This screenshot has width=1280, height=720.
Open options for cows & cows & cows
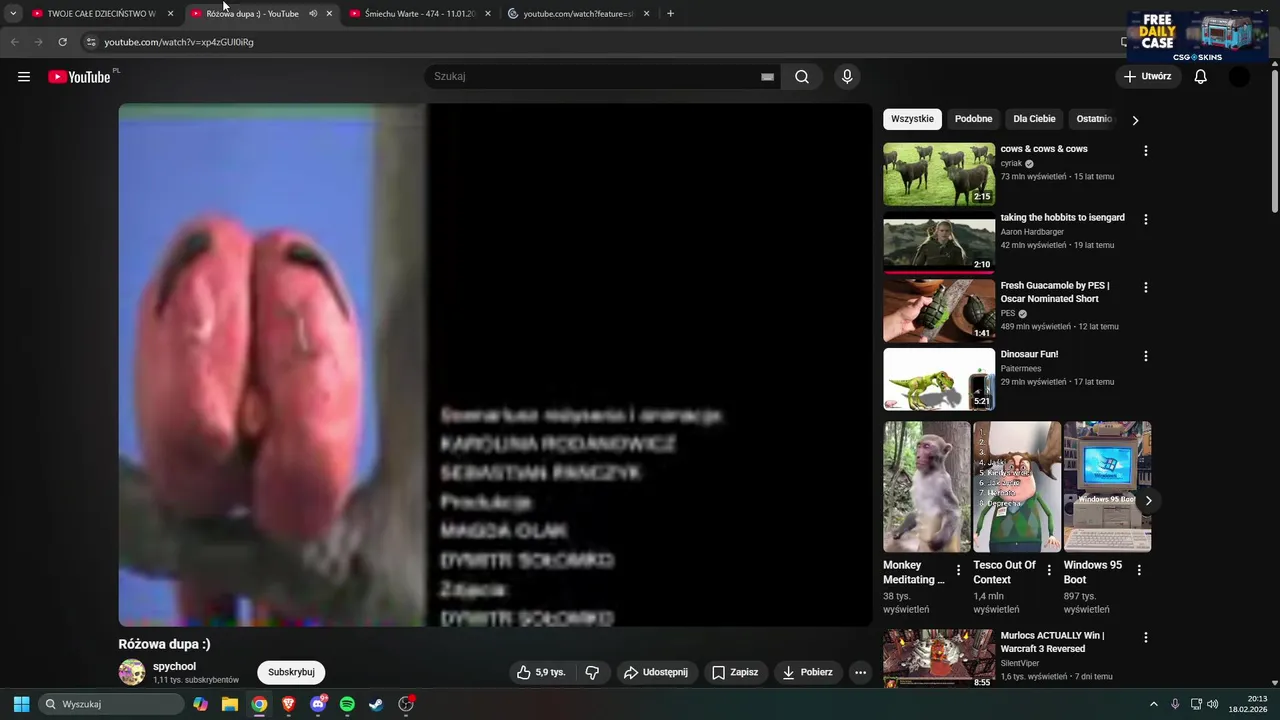(1146, 151)
